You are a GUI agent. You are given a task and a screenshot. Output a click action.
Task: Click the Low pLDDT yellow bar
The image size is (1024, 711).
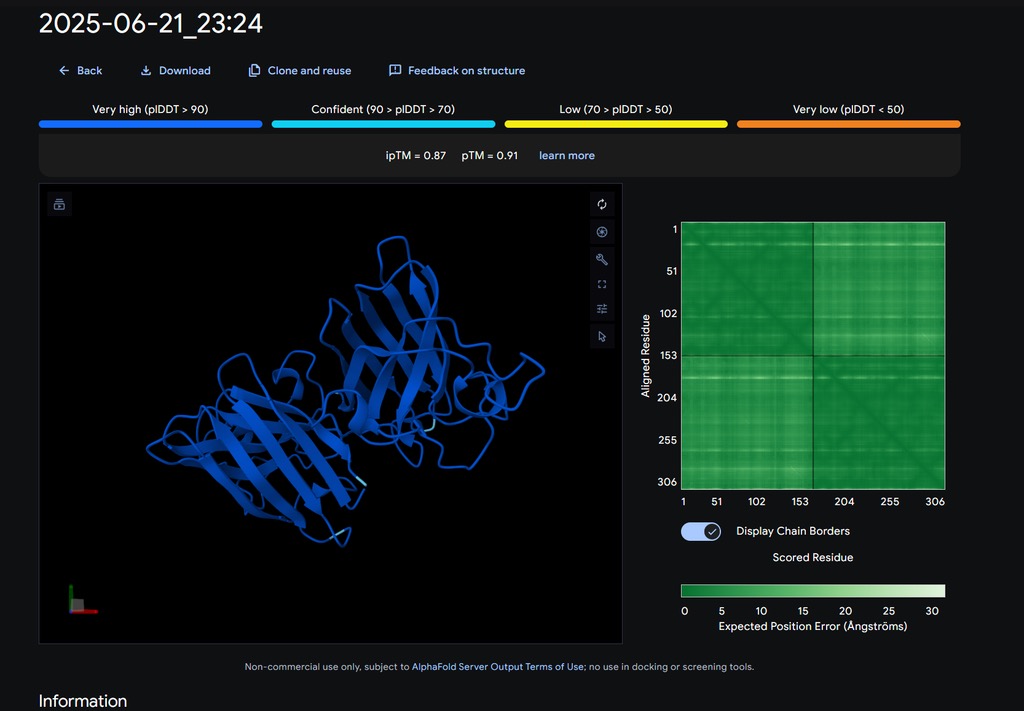(x=615, y=124)
